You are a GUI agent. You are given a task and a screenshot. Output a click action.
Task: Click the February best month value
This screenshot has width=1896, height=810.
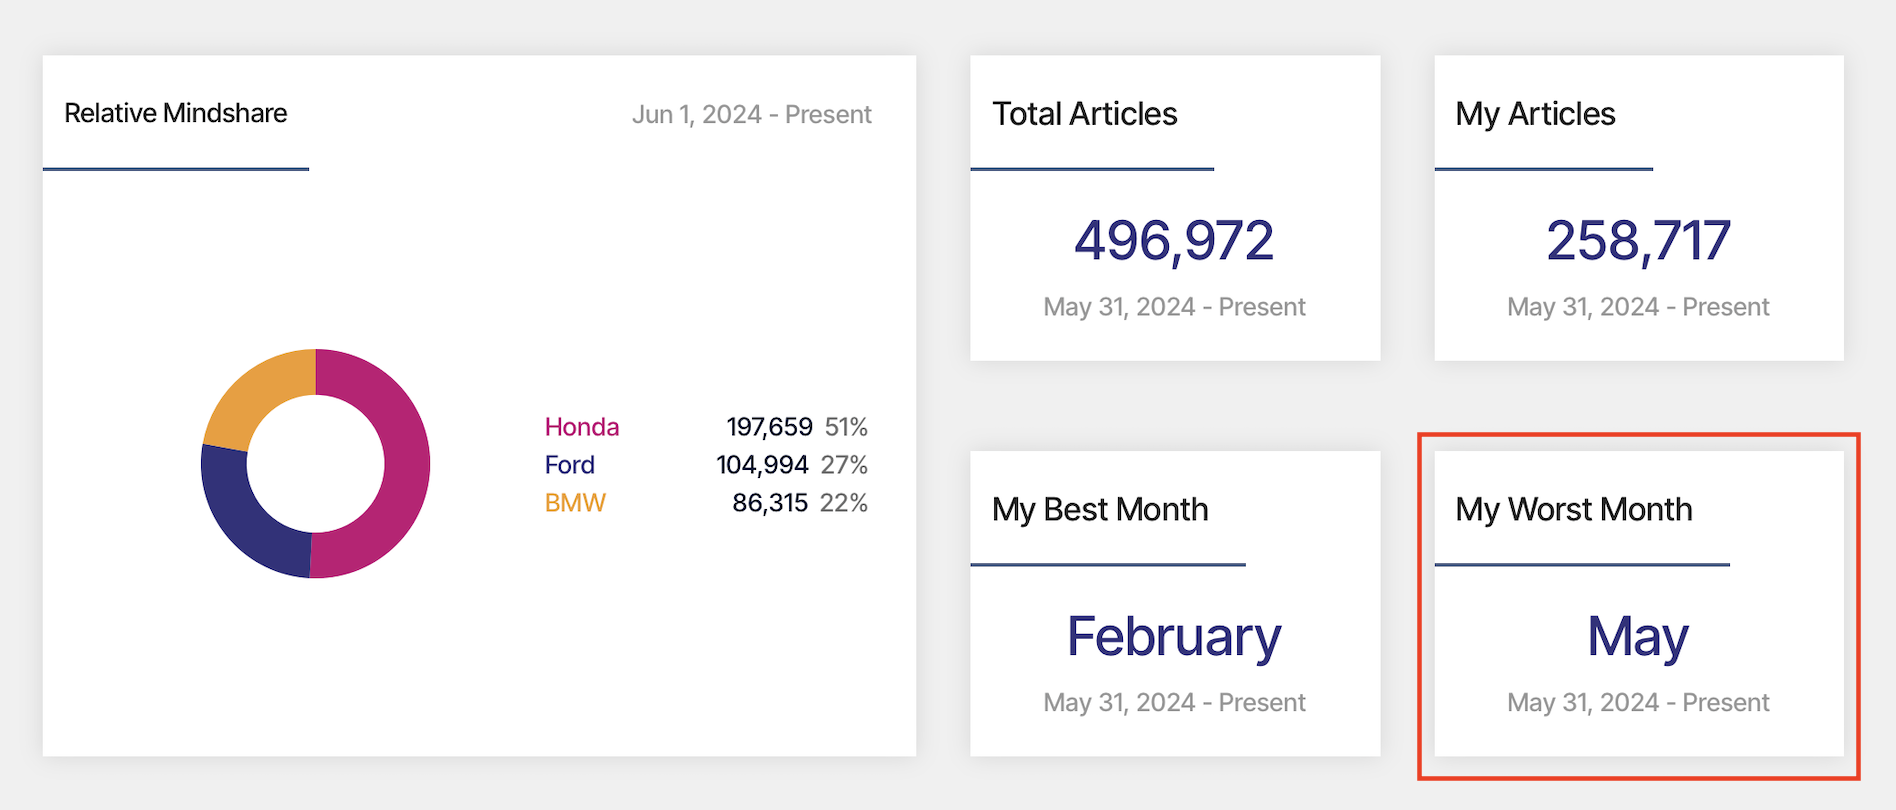(1174, 637)
